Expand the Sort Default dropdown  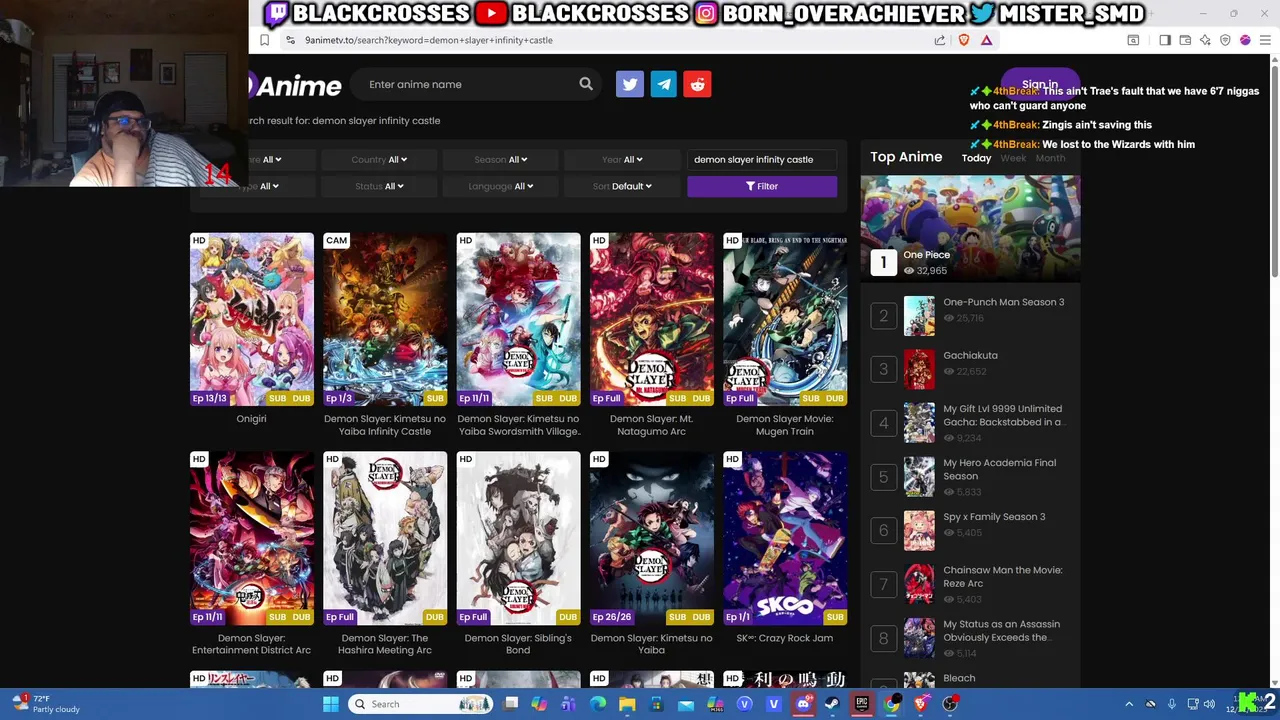tap(622, 186)
